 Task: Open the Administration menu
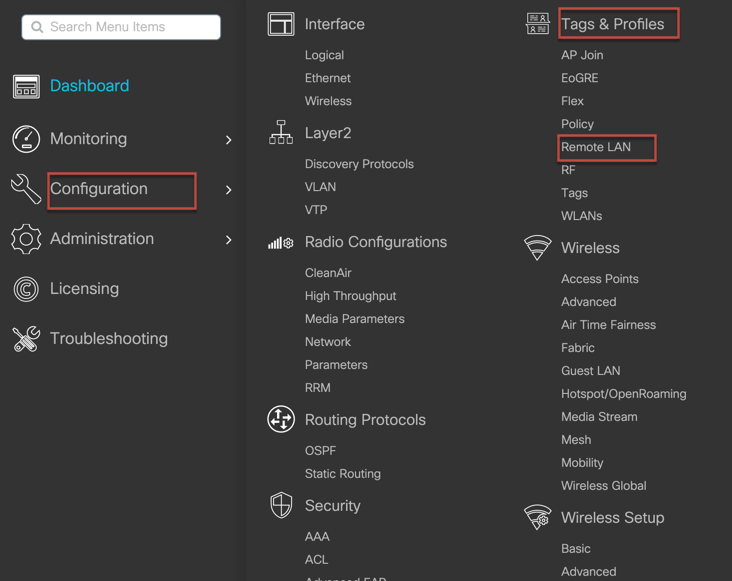(x=102, y=239)
